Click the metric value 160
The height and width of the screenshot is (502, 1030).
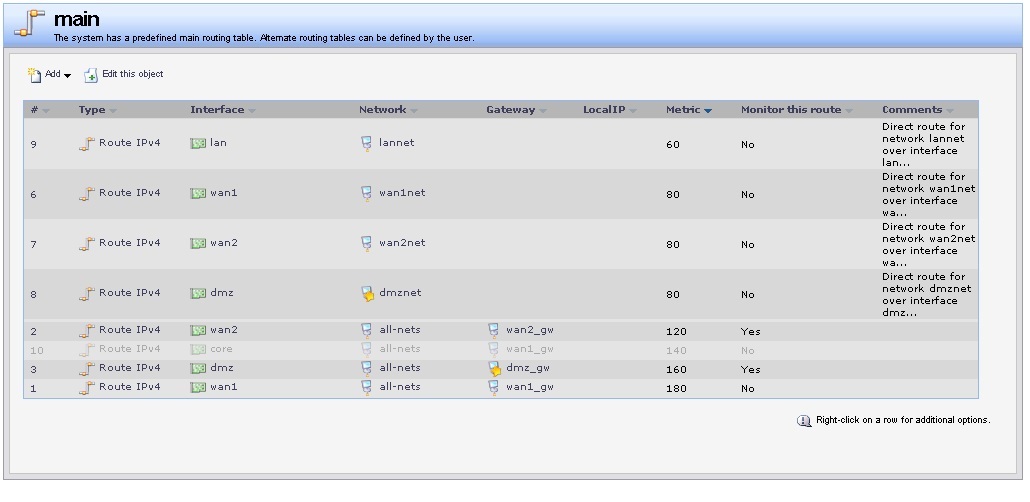pyautogui.click(x=676, y=370)
